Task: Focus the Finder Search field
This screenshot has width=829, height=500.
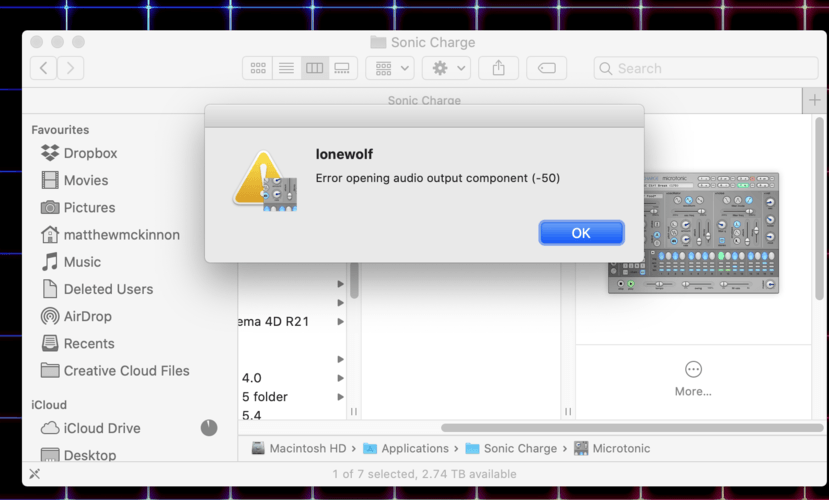Action: [706, 68]
